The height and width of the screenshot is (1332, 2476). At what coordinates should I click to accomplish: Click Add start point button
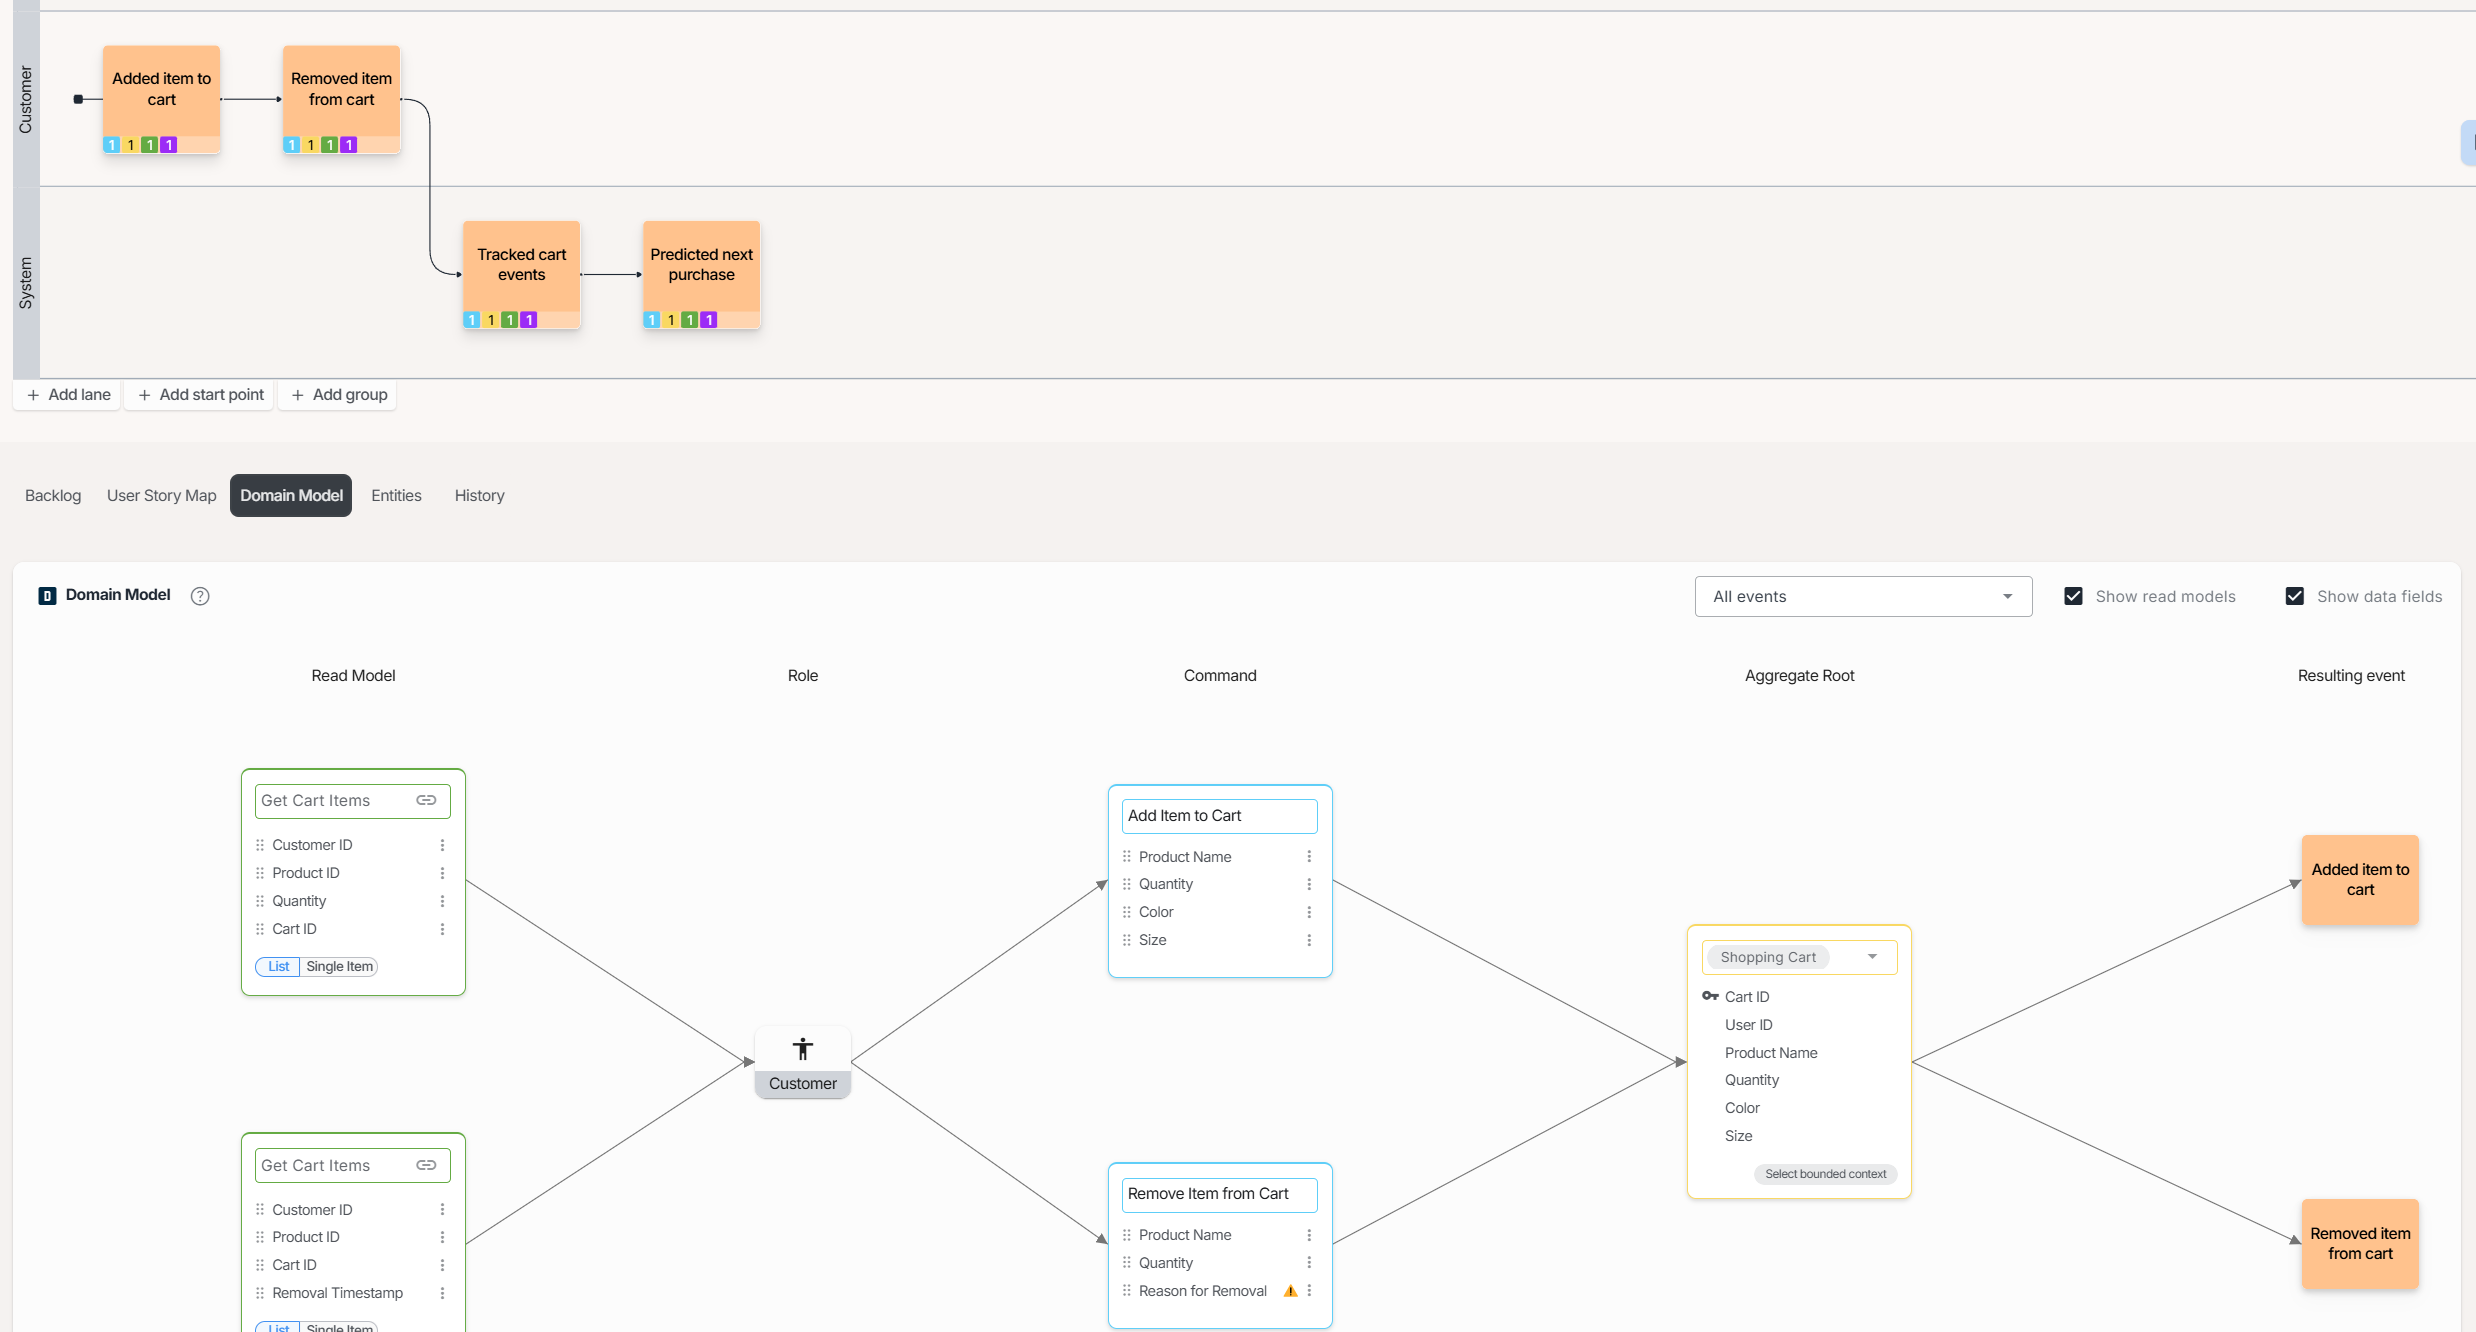click(200, 394)
